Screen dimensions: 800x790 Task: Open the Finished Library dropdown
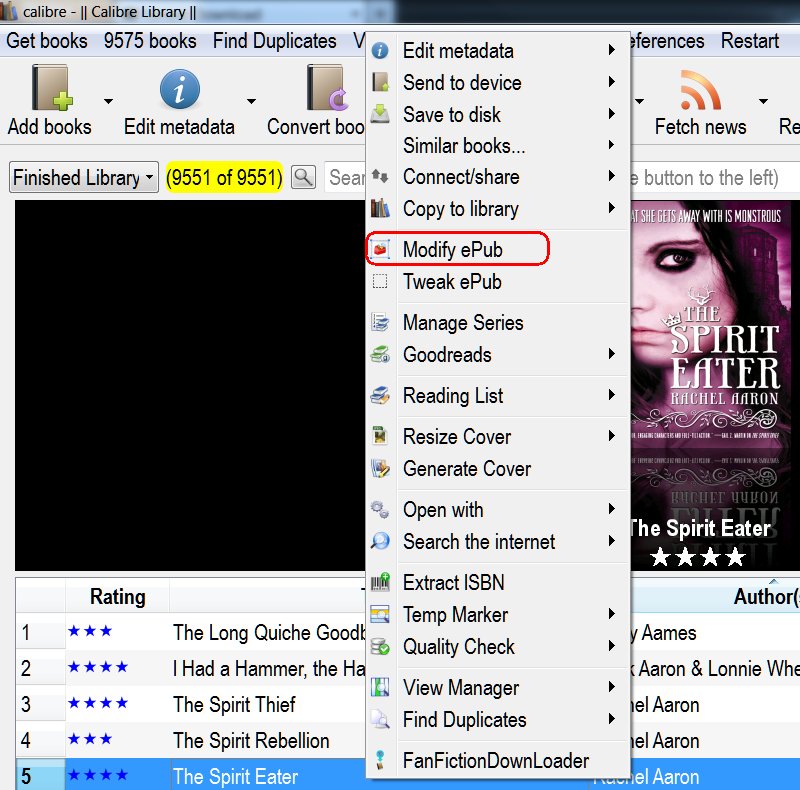84,178
